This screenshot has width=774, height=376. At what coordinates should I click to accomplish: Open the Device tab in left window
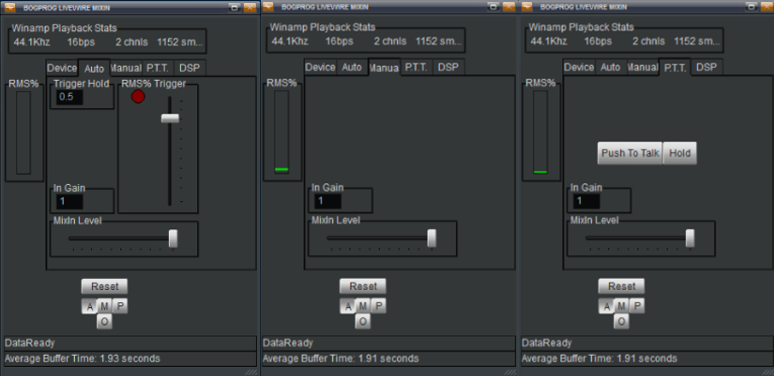[x=62, y=68]
